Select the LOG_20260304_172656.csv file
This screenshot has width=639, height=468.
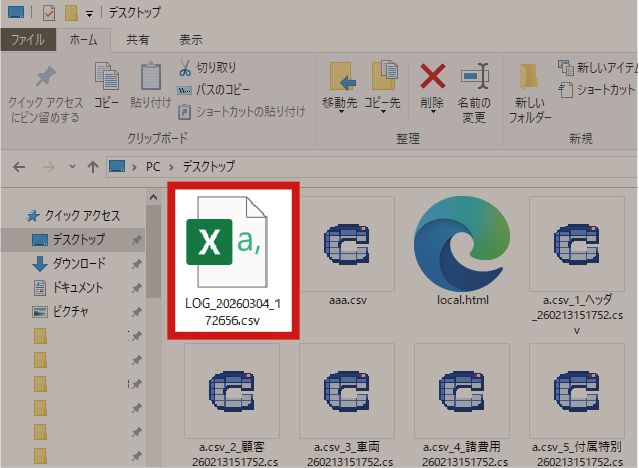231,258
